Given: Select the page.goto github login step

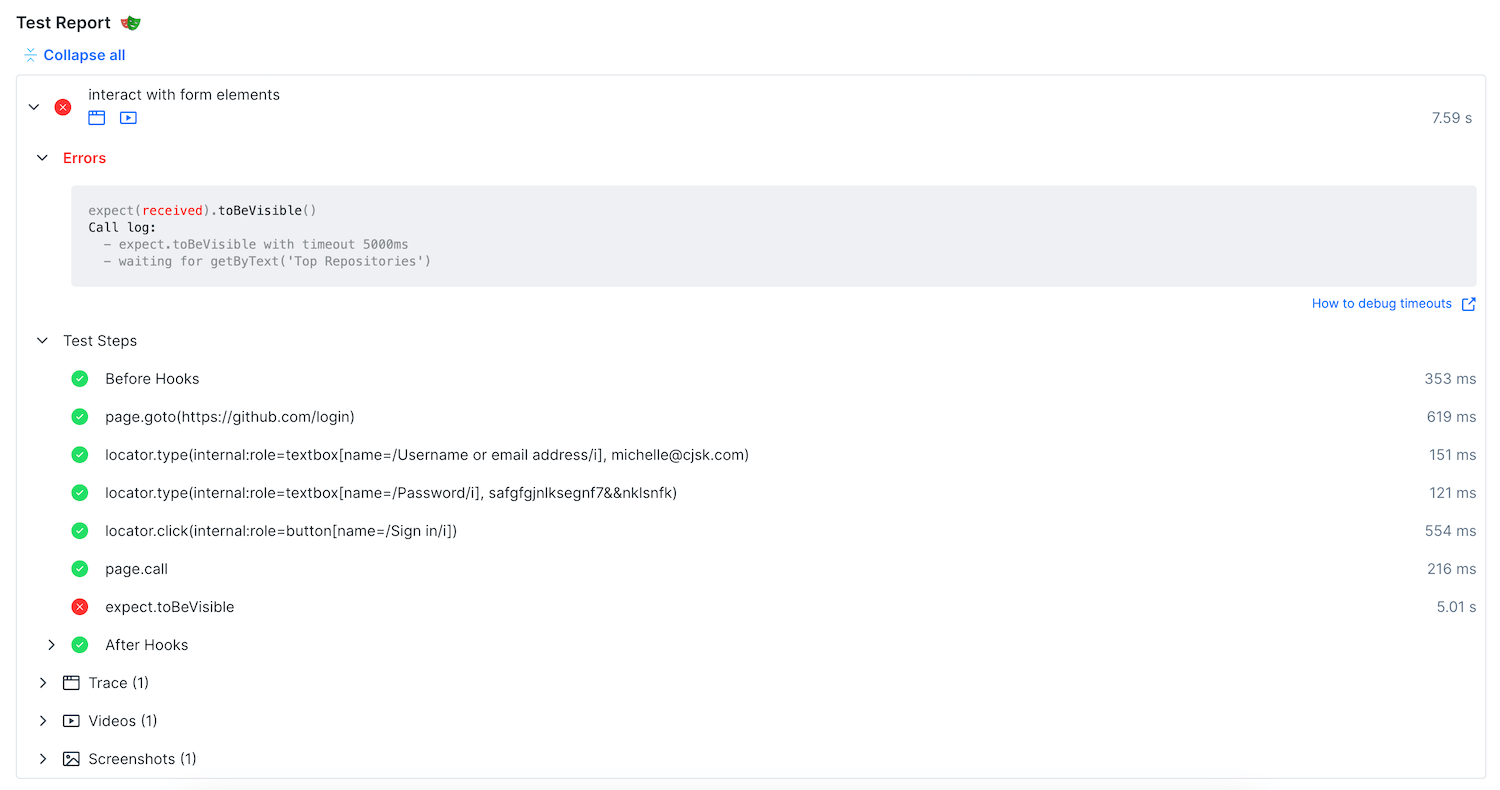Looking at the screenshot, I should click(x=230, y=417).
